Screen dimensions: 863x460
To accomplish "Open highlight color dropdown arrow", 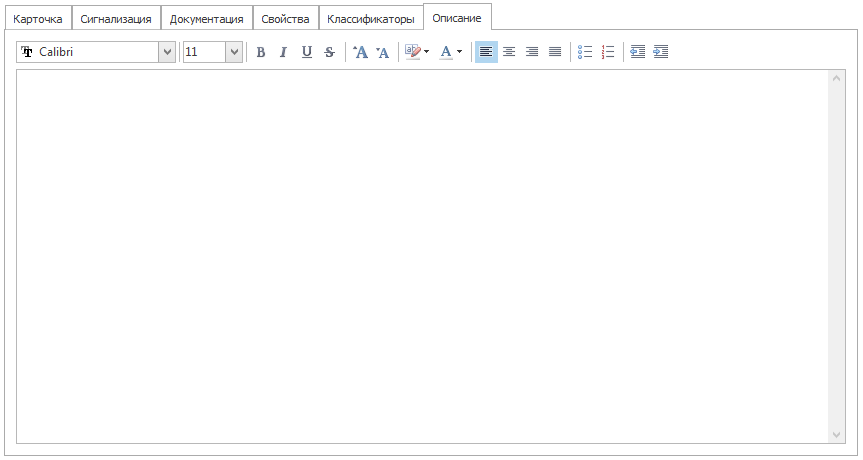I will tap(427, 52).
